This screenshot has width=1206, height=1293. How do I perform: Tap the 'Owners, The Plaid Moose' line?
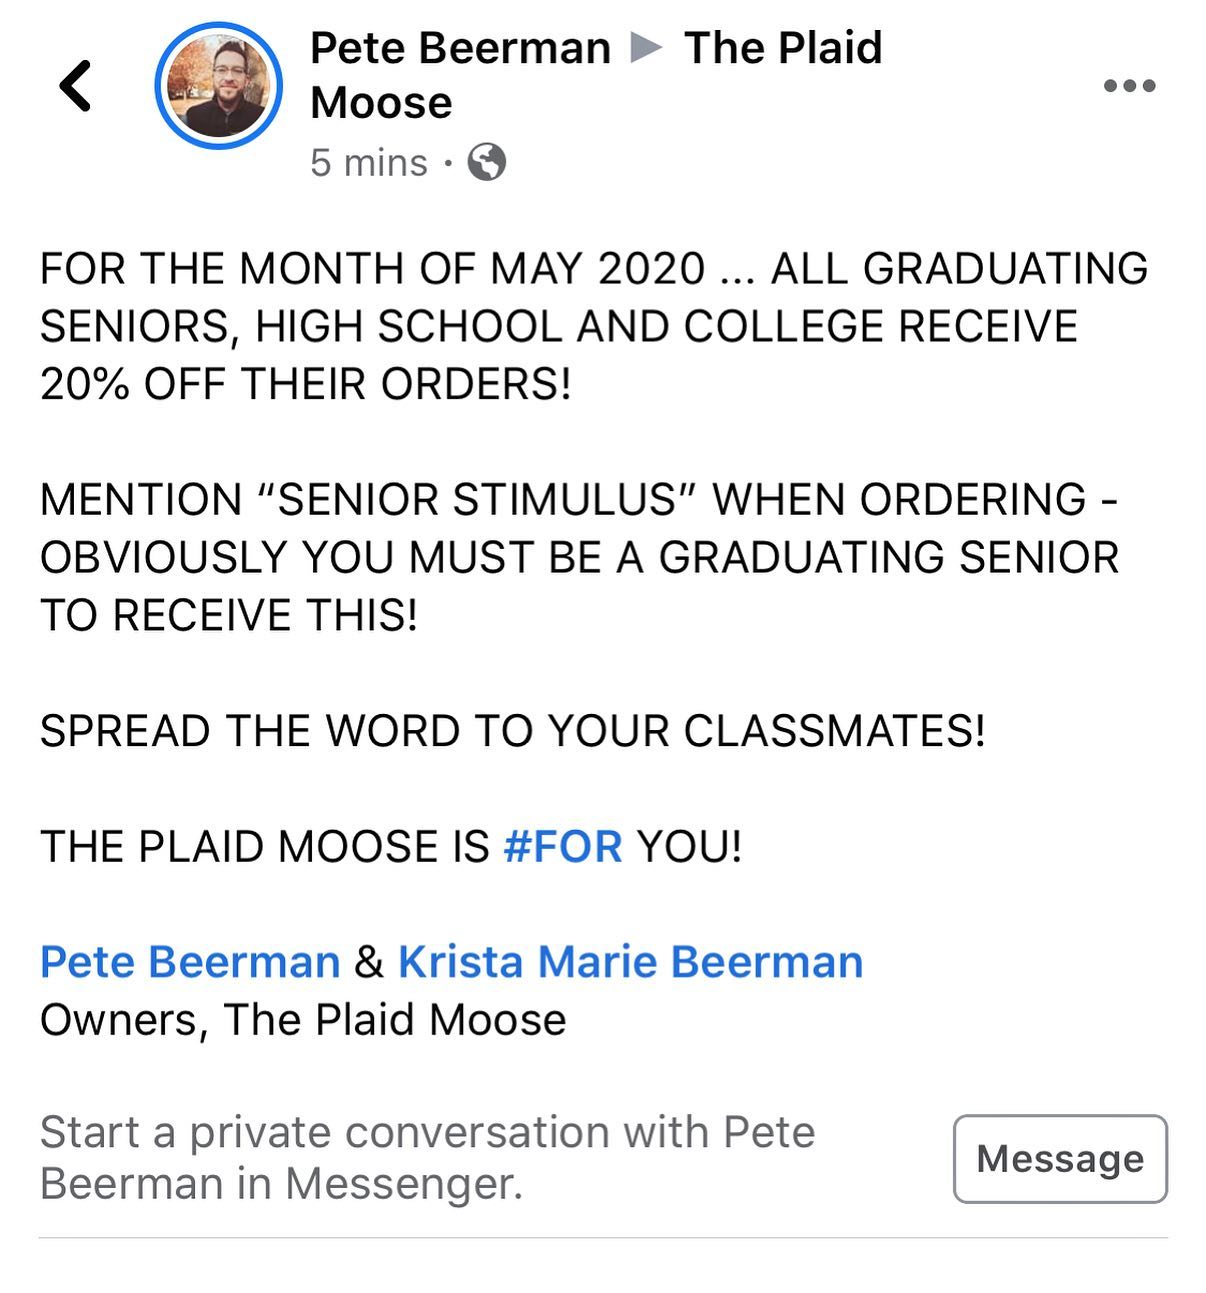click(x=303, y=1020)
